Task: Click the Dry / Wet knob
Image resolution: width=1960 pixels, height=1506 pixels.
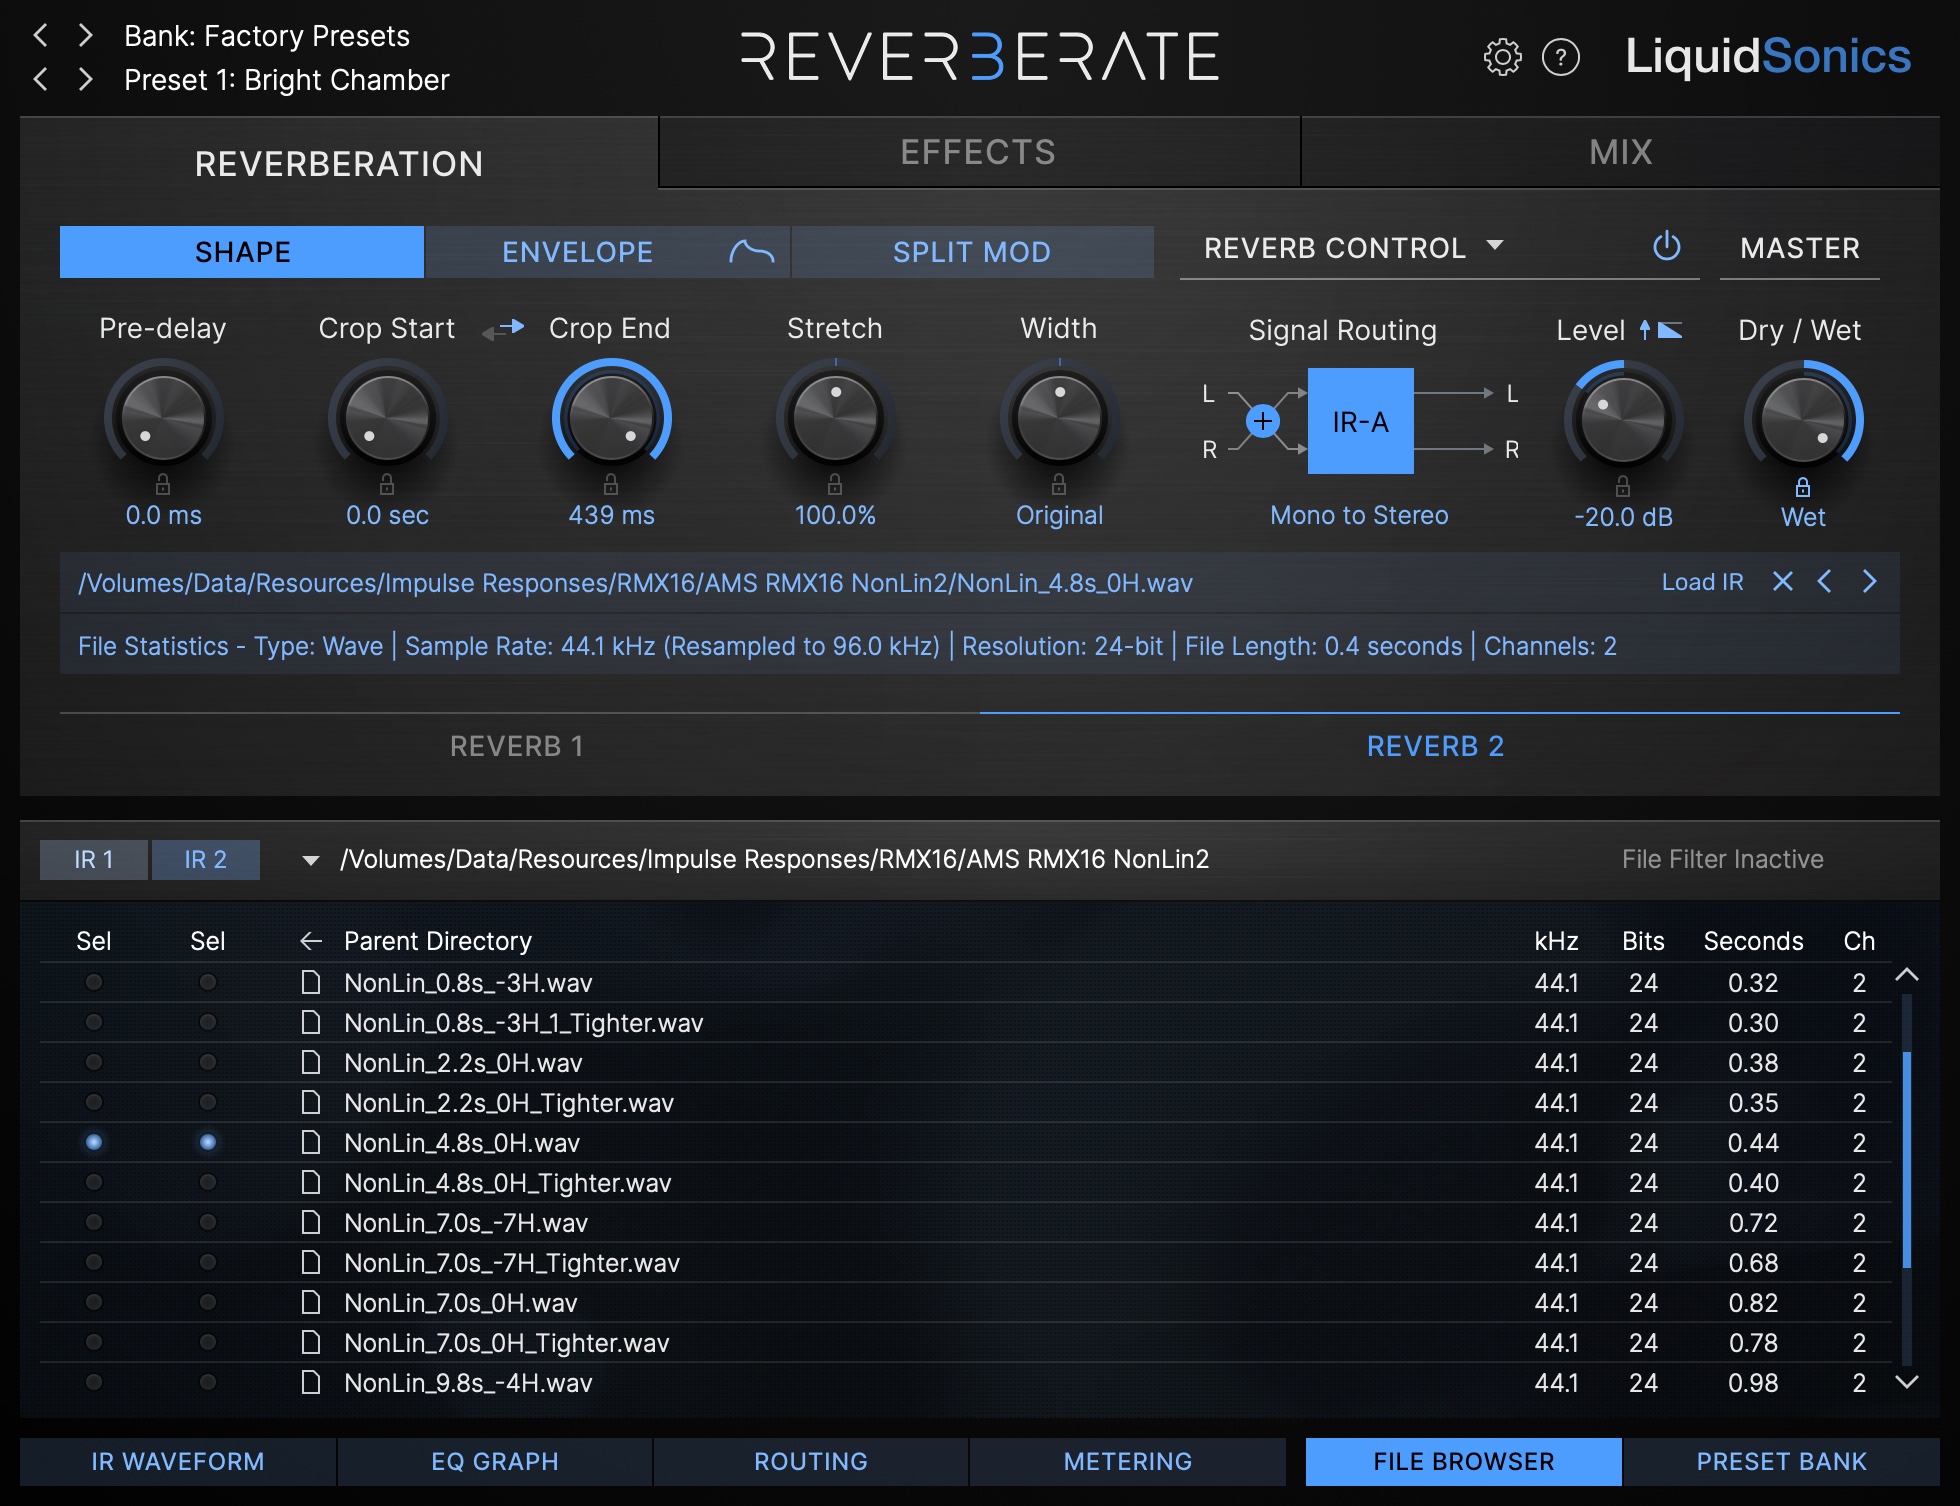Action: click(x=1803, y=420)
